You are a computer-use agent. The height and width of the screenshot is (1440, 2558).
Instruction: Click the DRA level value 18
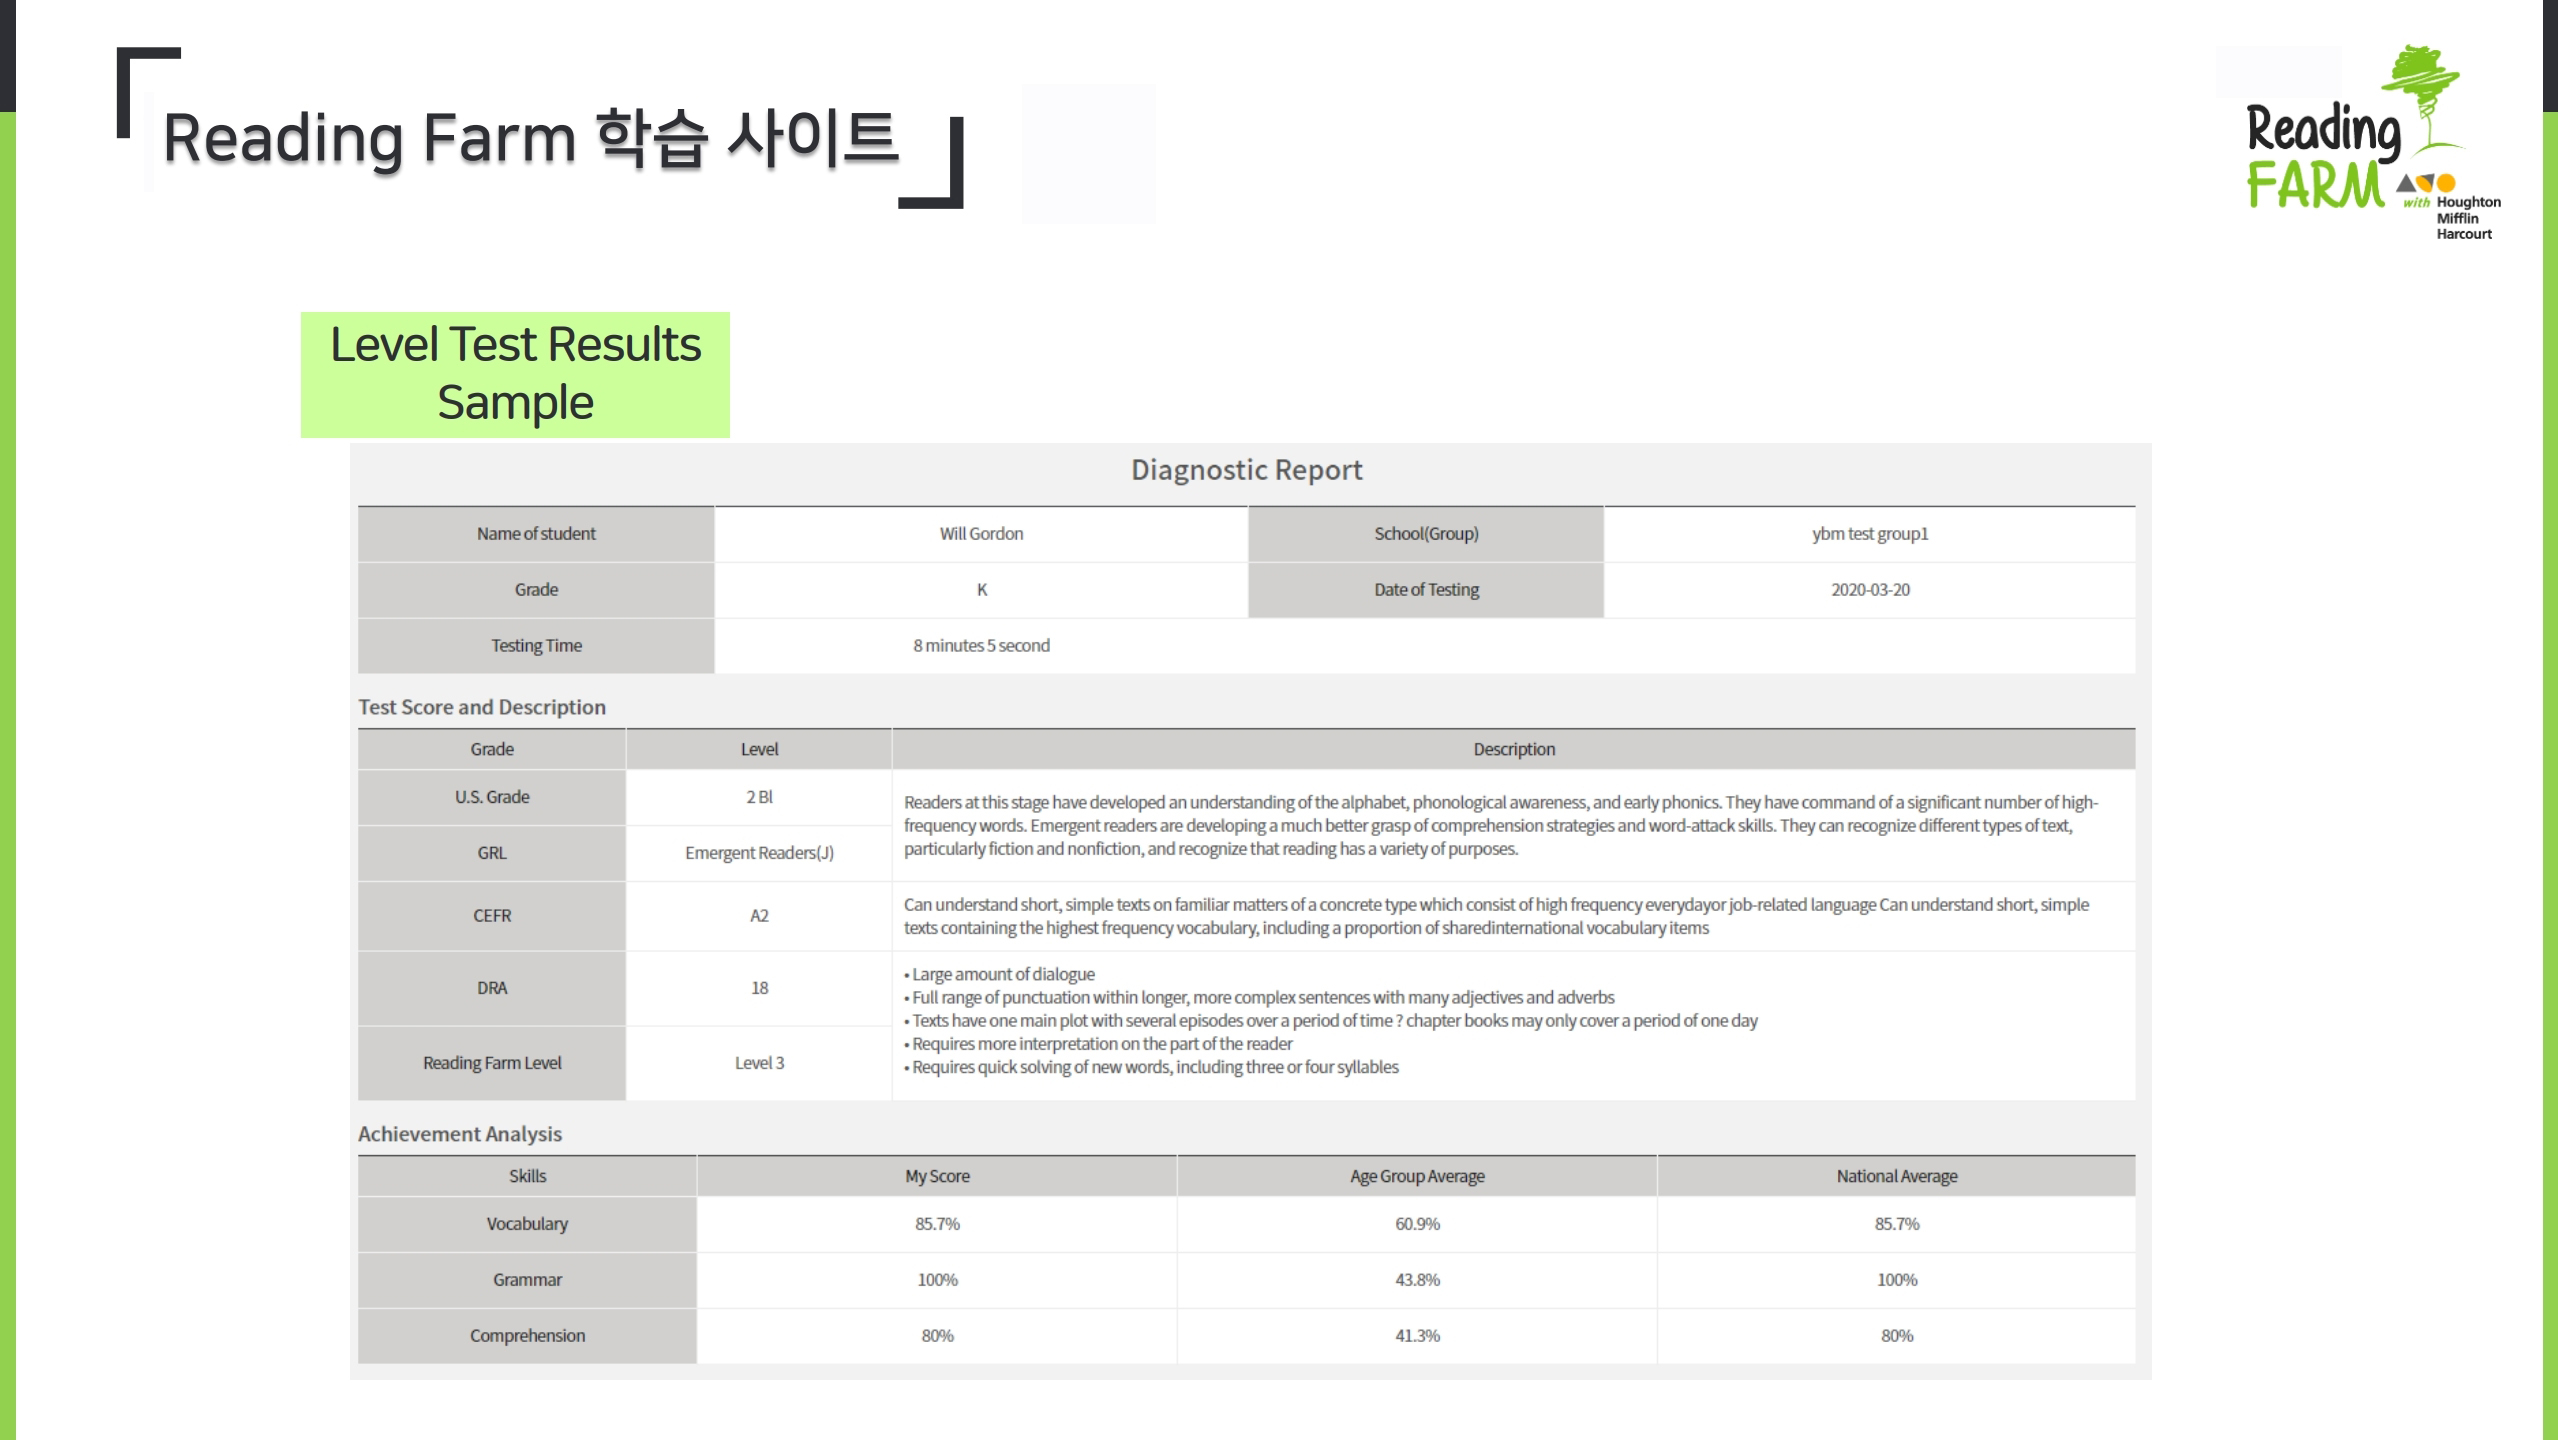coord(759,988)
